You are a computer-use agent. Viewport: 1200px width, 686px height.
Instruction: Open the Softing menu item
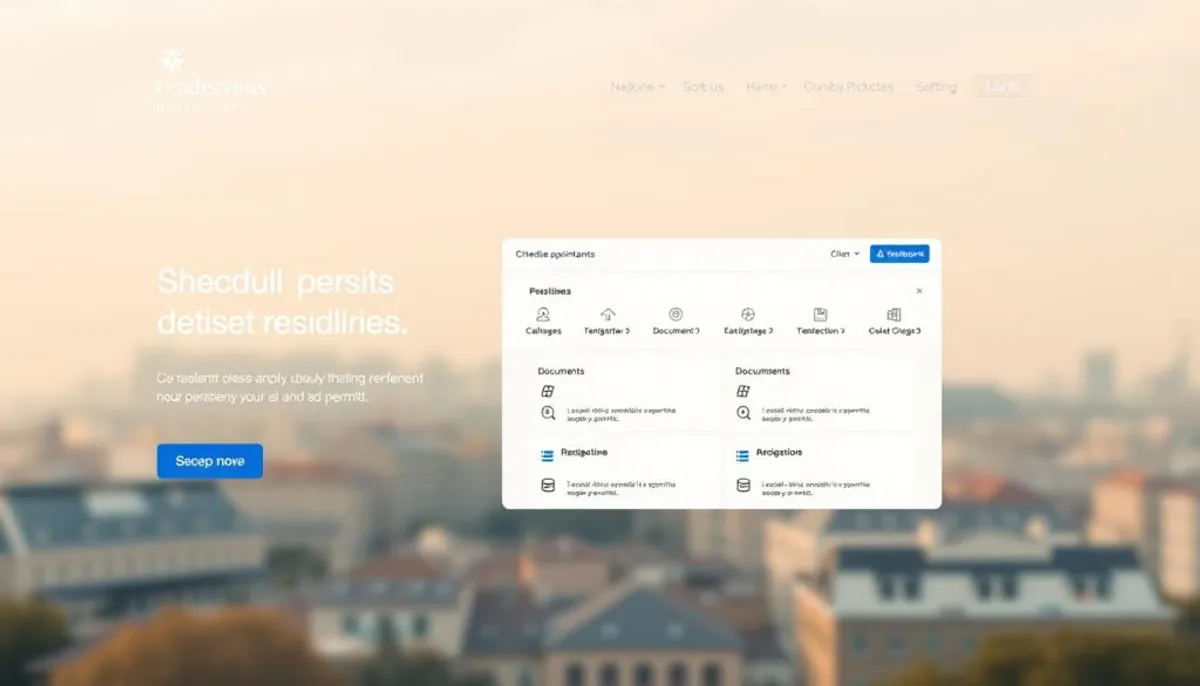click(937, 88)
